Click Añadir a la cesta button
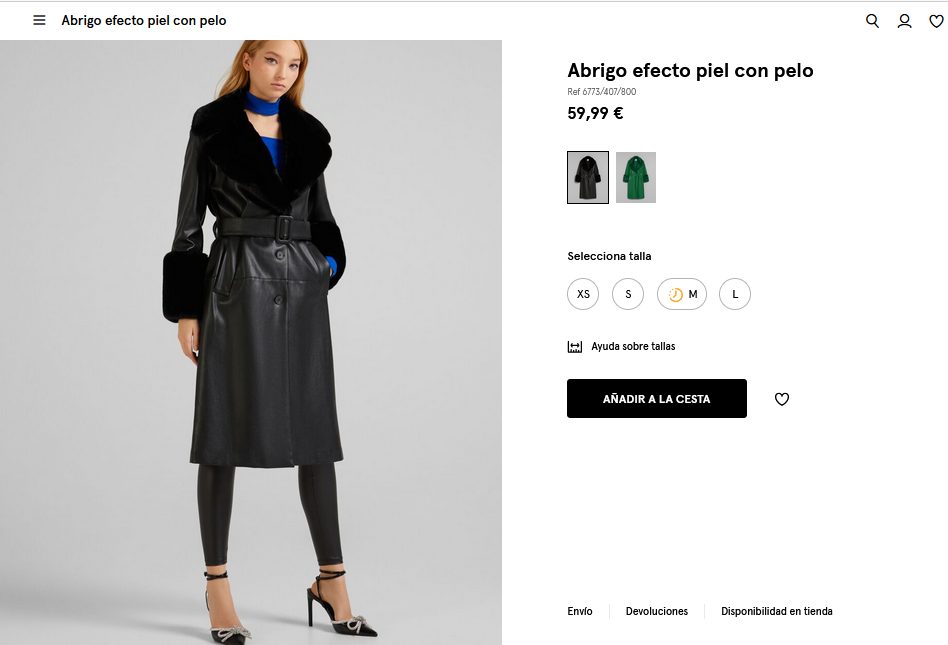 (657, 398)
